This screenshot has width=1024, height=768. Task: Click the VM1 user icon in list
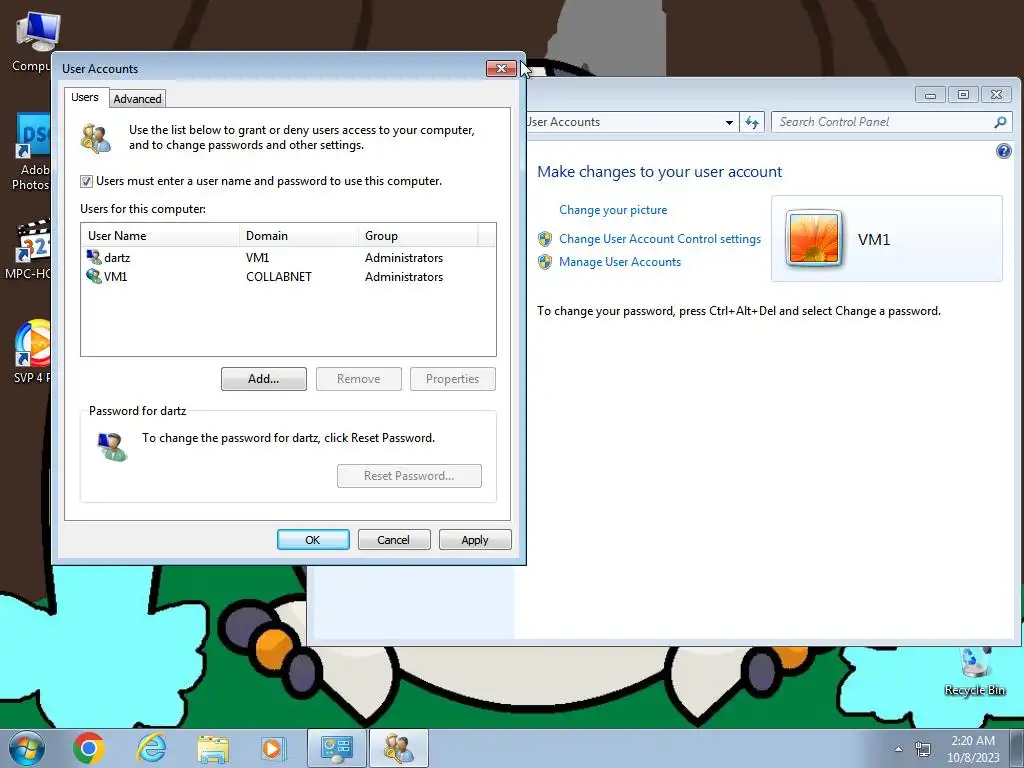point(94,276)
